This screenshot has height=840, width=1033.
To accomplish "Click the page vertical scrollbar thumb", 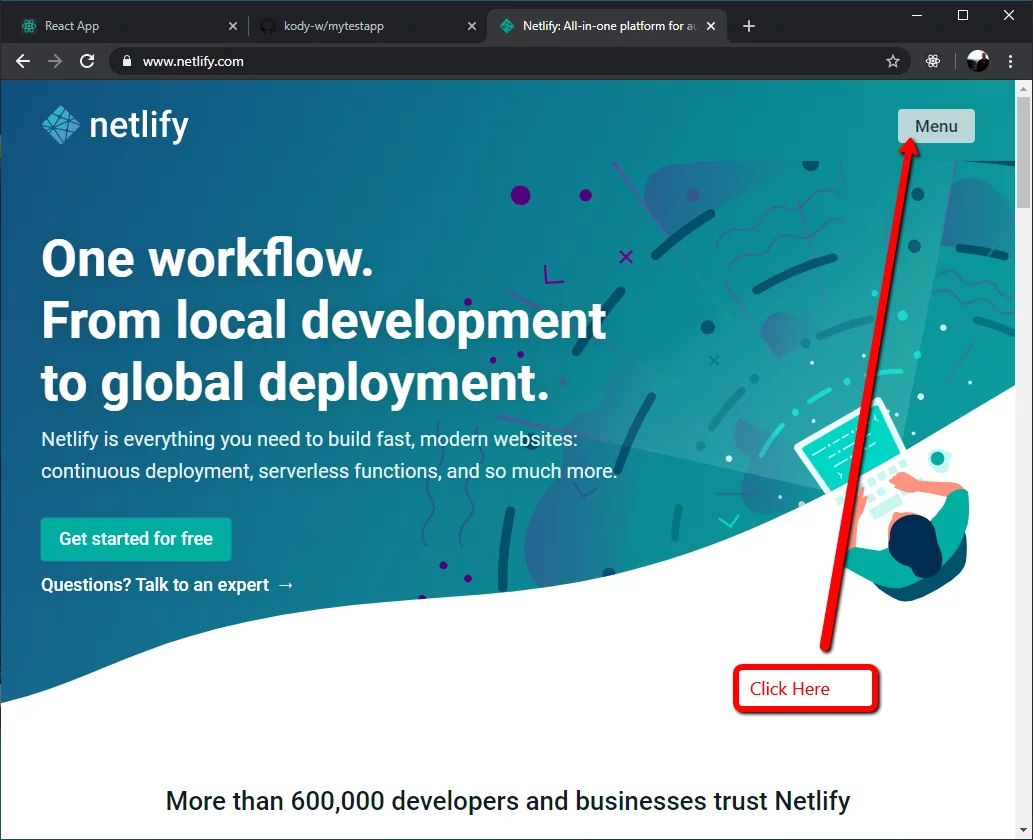I will [1023, 152].
